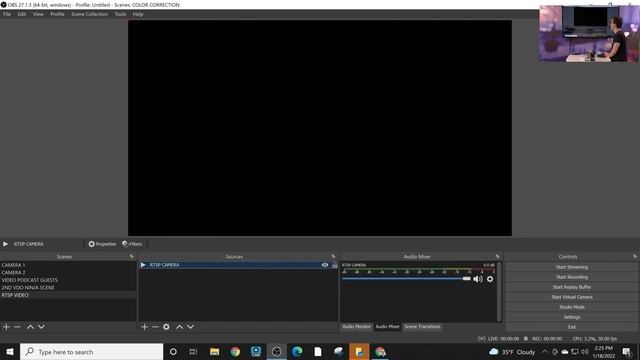This screenshot has width=640, height=360.
Task: Mute the RTSP CAMERA audio with the speaker icon
Action: click(478, 279)
